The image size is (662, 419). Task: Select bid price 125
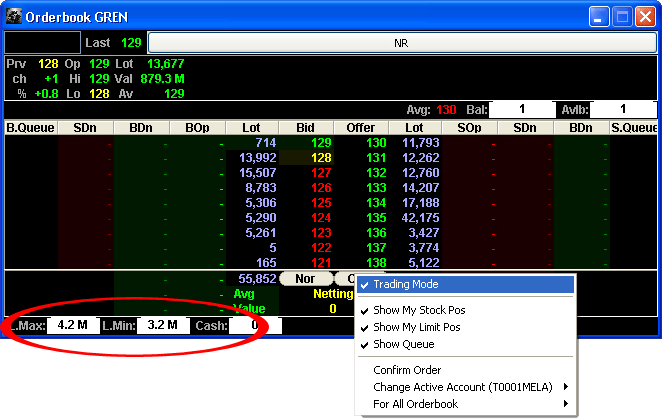pos(321,203)
